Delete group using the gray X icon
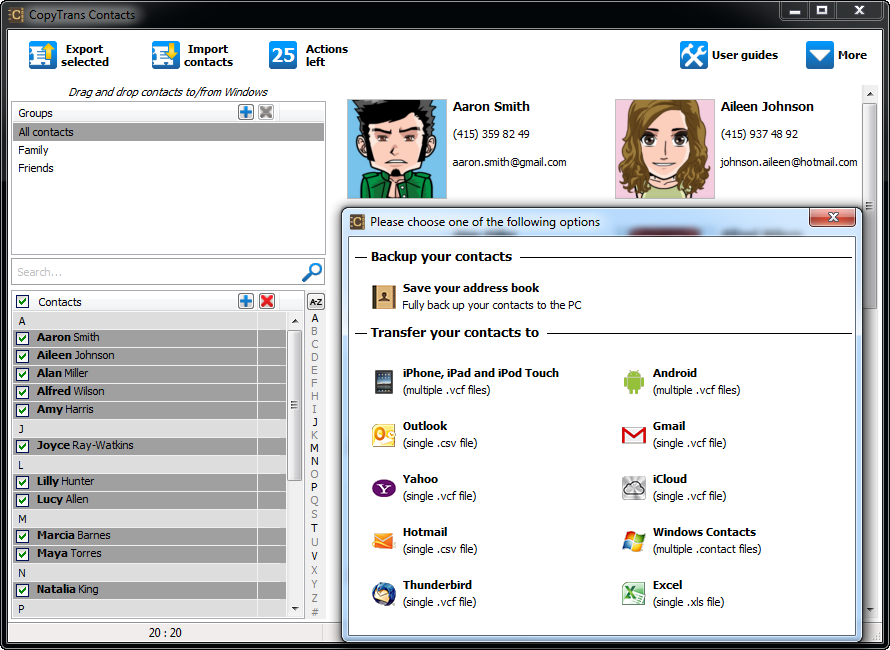The height and width of the screenshot is (650, 890). [266, 112]
